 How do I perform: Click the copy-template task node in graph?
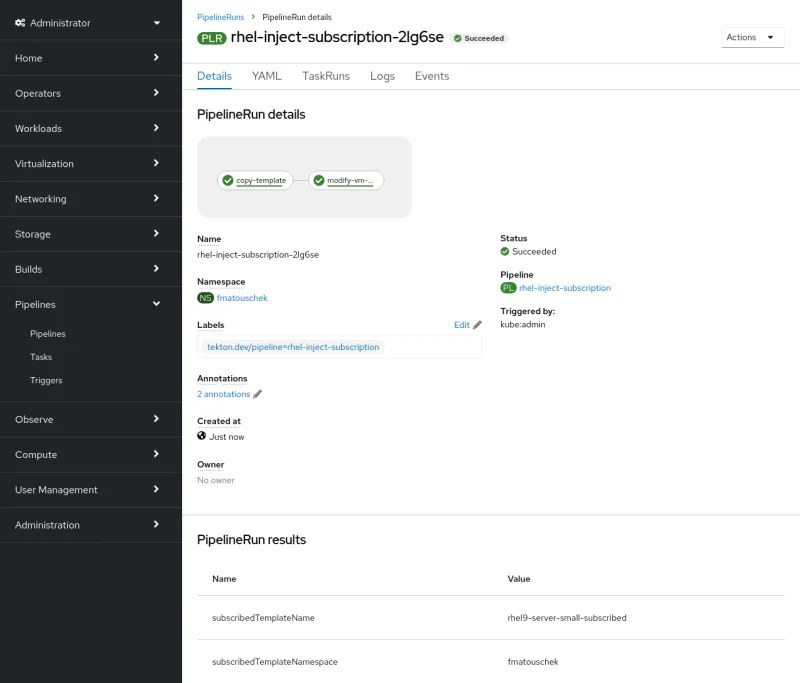pos(254,181)
